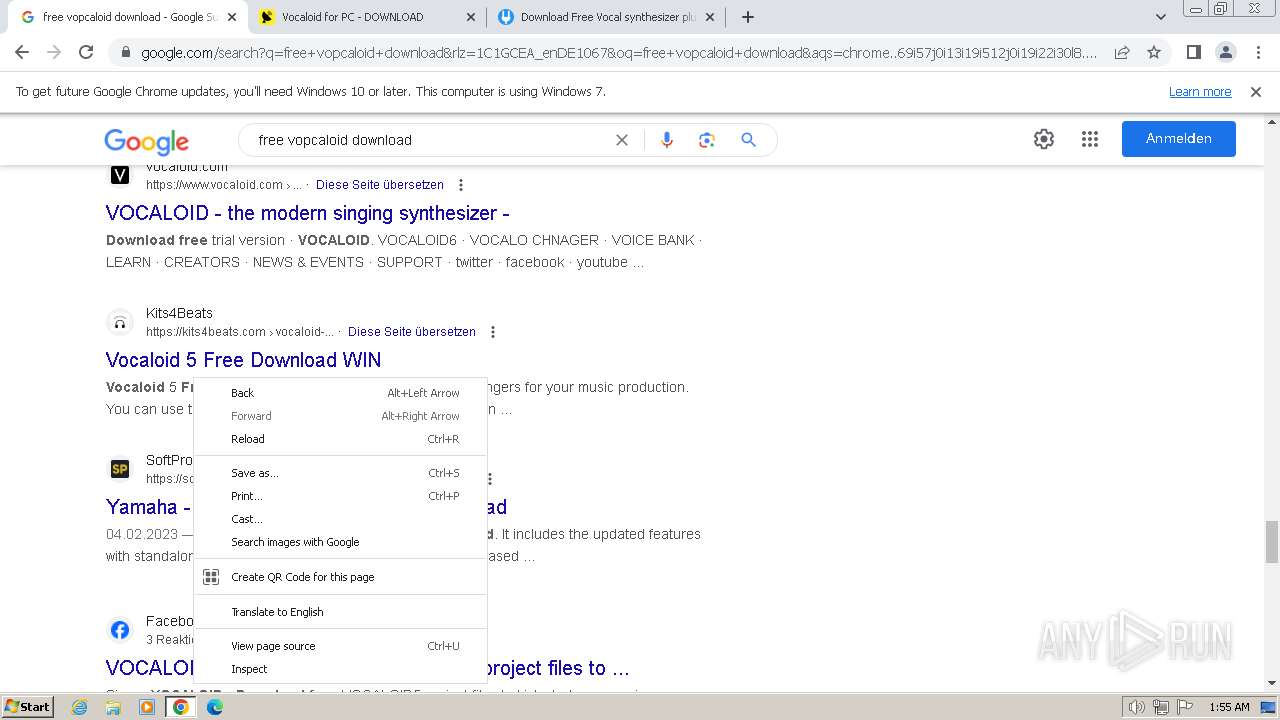This screenshot has width=1280, height=720.
Task: Click the Google logo
Action: click(x=146, y=141)
